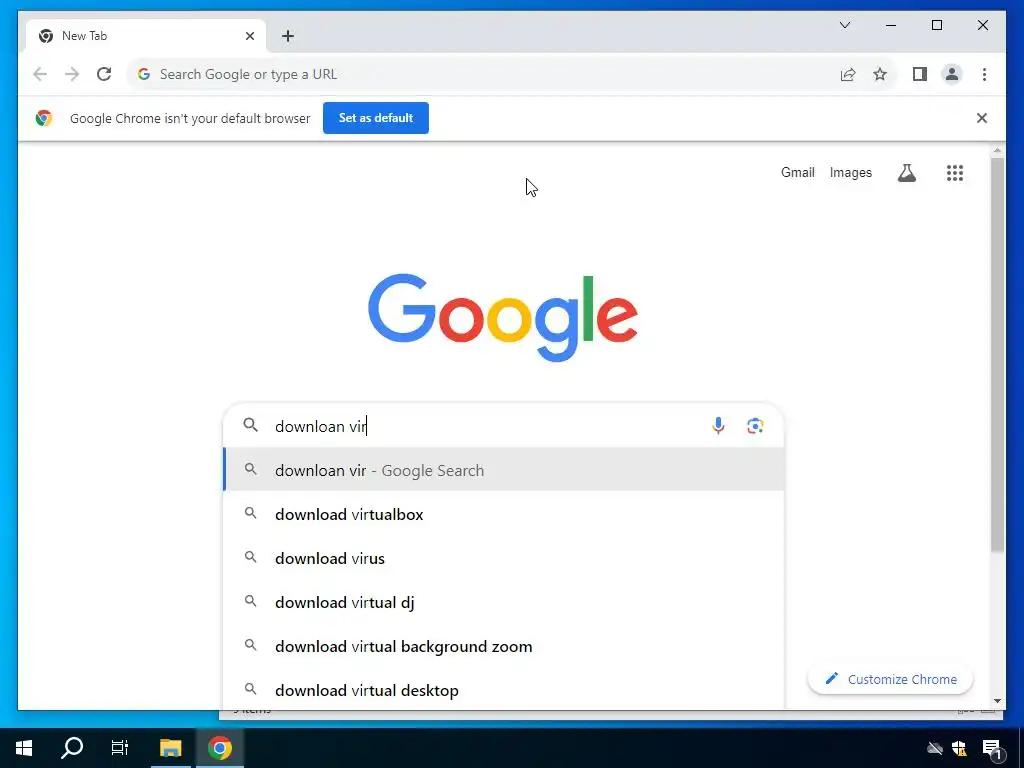Viewport: 1024px width, 768px height.
Task: Reload the current page
Action: tap(104, 74)
